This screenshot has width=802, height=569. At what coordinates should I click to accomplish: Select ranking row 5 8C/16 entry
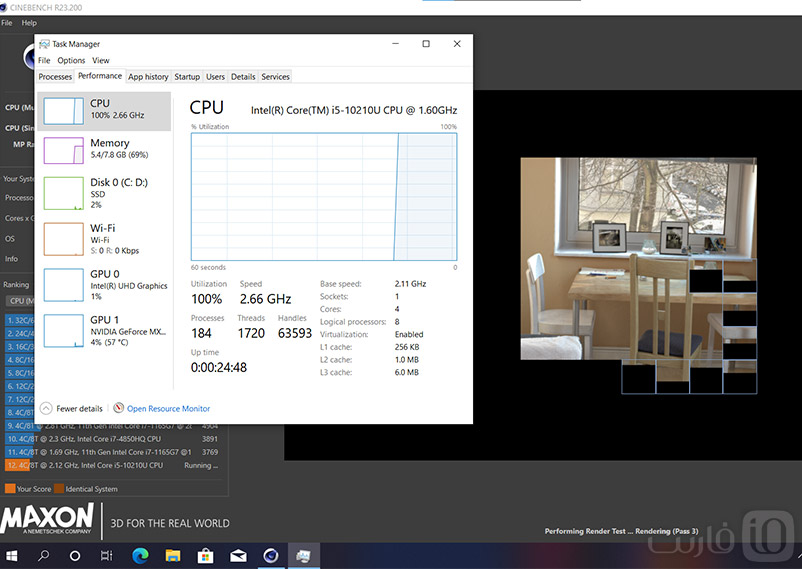19,373
